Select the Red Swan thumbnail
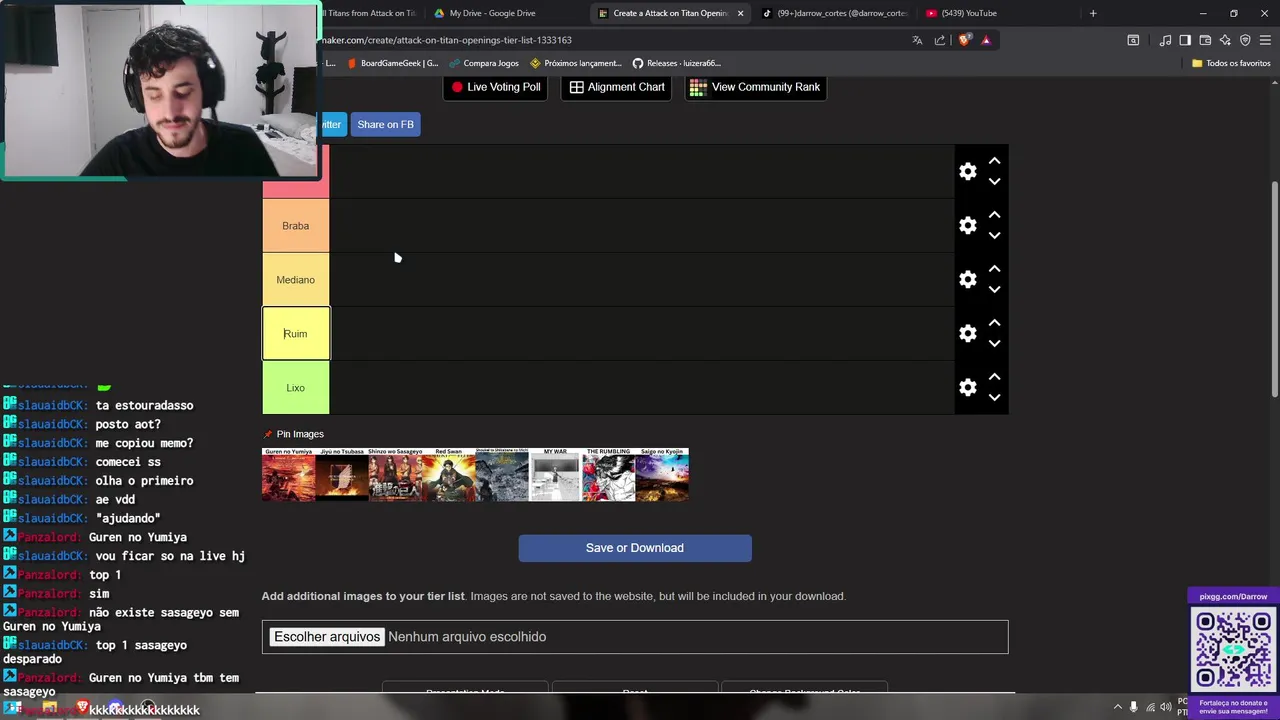The image size is (1280, 720). coord(448,474)
